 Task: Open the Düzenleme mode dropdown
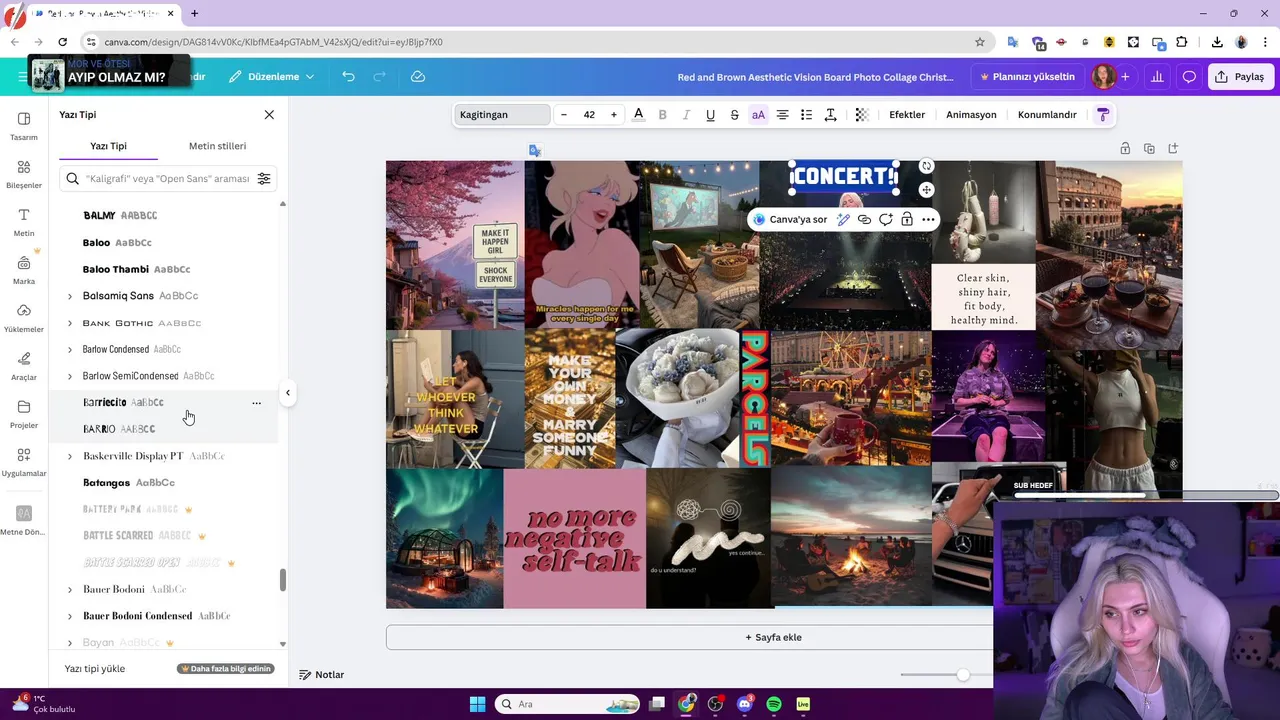click(x=271, y=77)
